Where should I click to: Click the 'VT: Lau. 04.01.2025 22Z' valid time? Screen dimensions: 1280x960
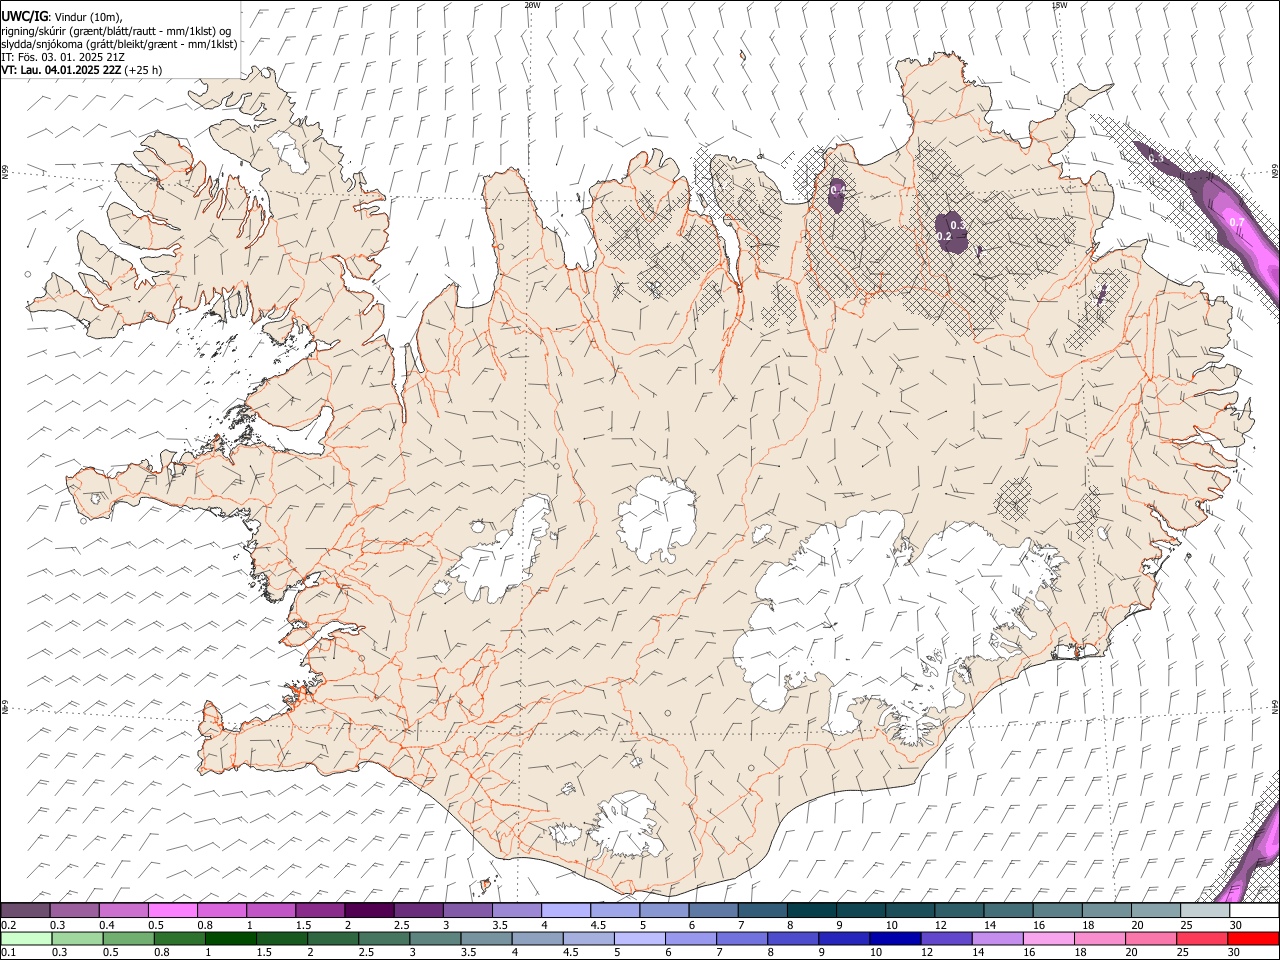tap(62, 70)
